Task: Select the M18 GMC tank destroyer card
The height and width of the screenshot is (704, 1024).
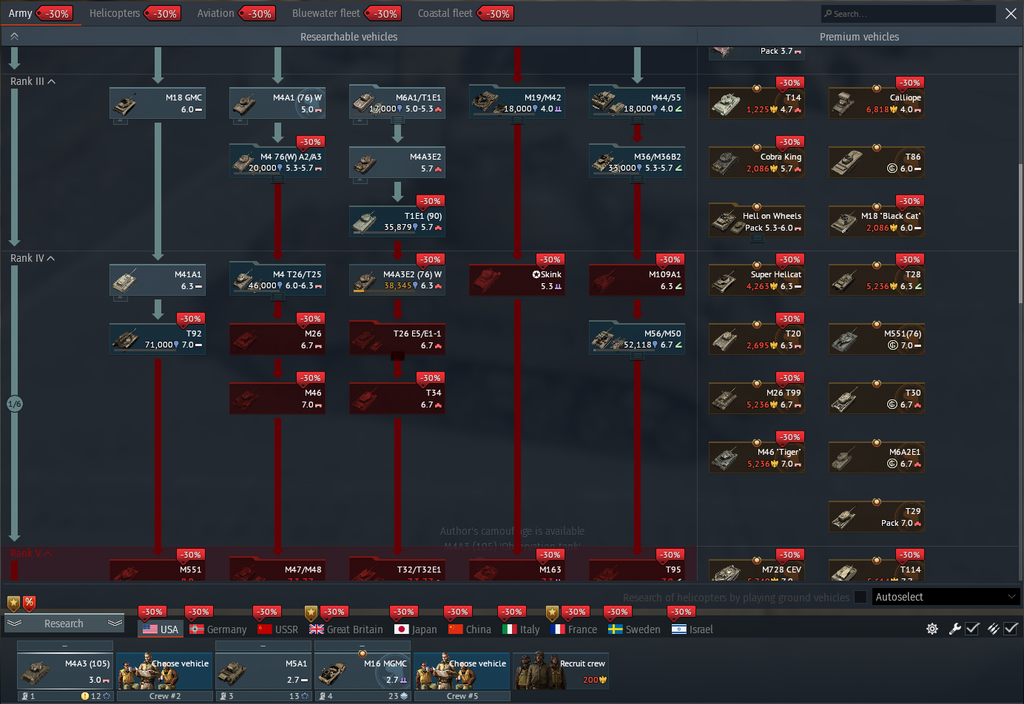Action: pyautogui.click(x=157, y=103)
